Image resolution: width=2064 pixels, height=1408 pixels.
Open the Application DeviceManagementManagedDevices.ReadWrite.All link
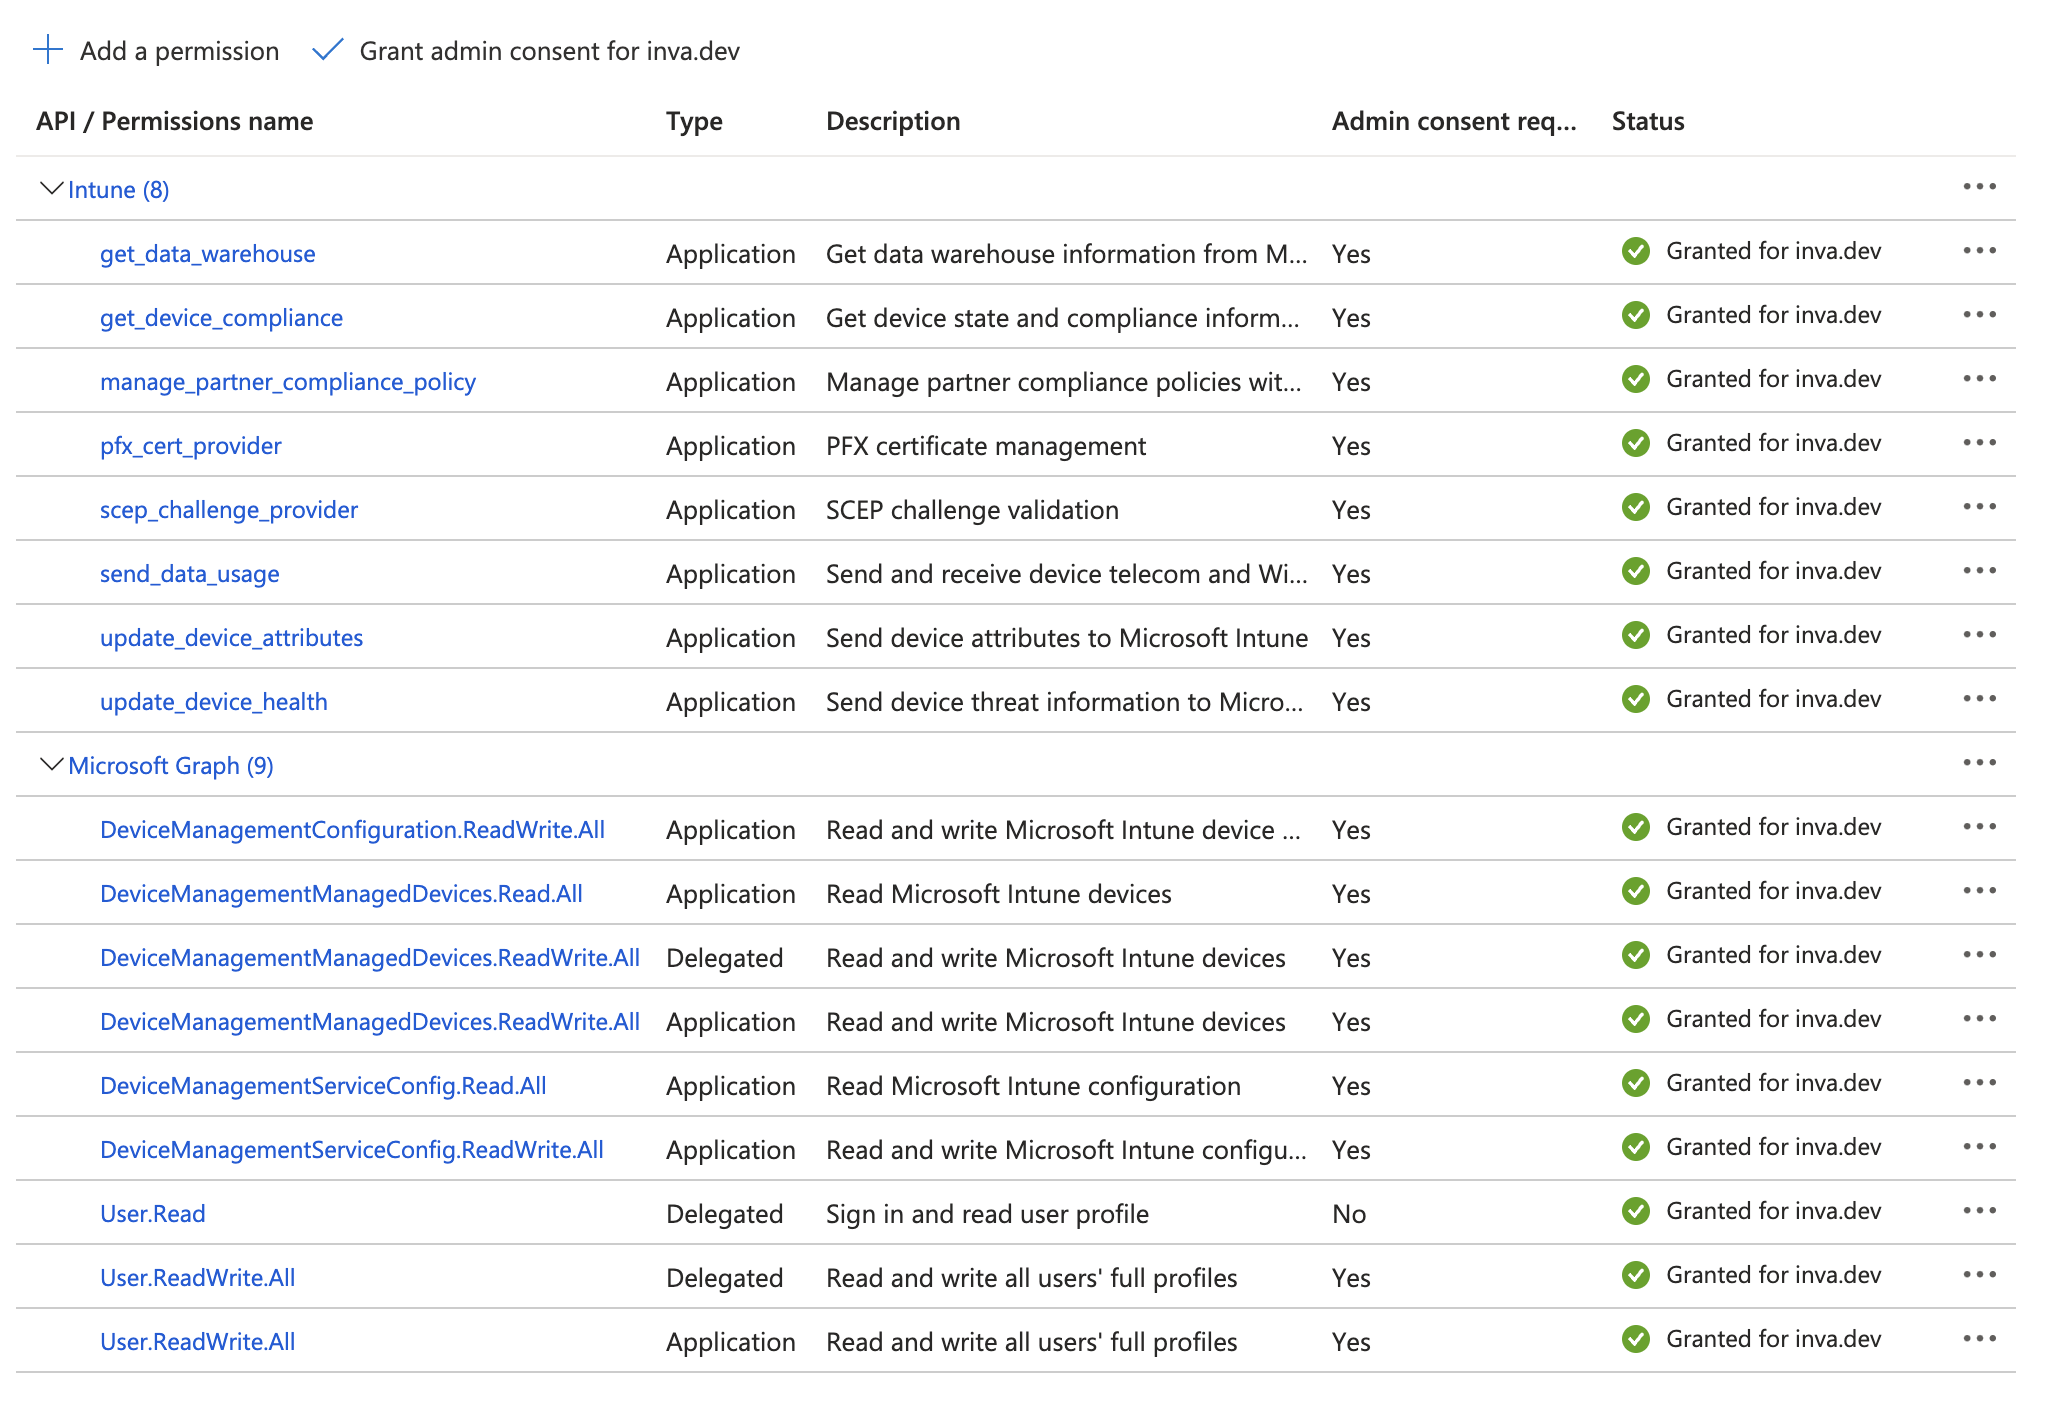(370, 1022)
